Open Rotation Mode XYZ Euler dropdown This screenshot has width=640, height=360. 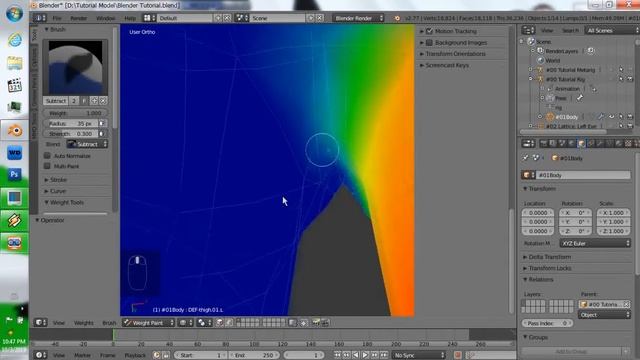coord(595,243)
